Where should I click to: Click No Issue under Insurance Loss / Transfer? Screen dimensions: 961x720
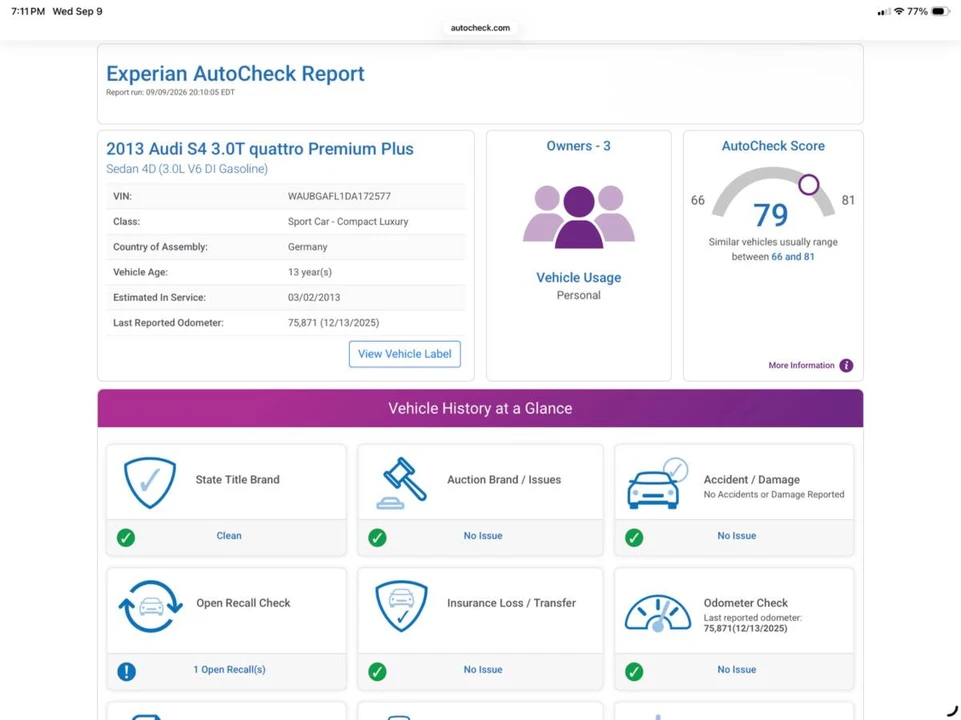coord(483,670)
